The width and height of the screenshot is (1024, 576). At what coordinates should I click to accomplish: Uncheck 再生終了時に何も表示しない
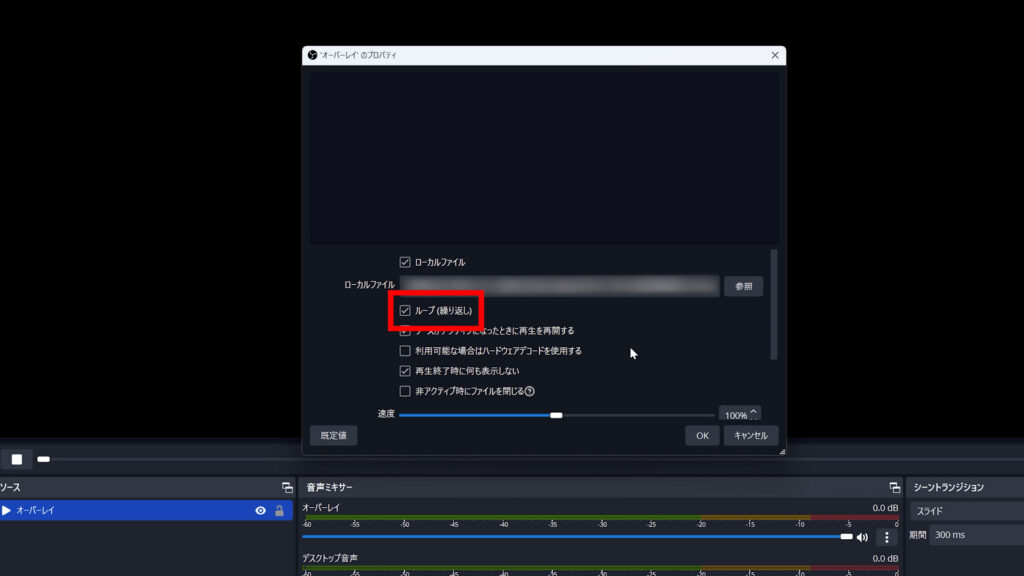click(406, 371)
